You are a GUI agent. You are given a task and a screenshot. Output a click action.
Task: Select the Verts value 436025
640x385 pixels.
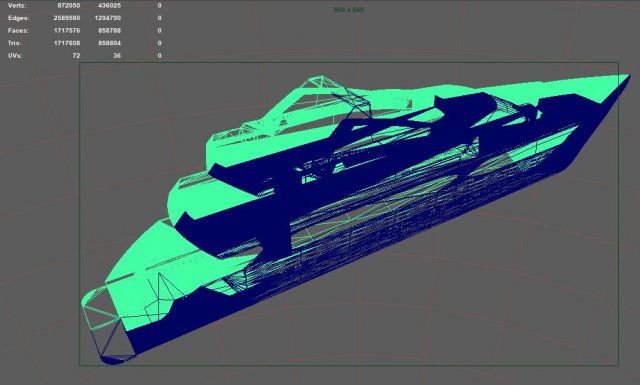tap(109, 6)
